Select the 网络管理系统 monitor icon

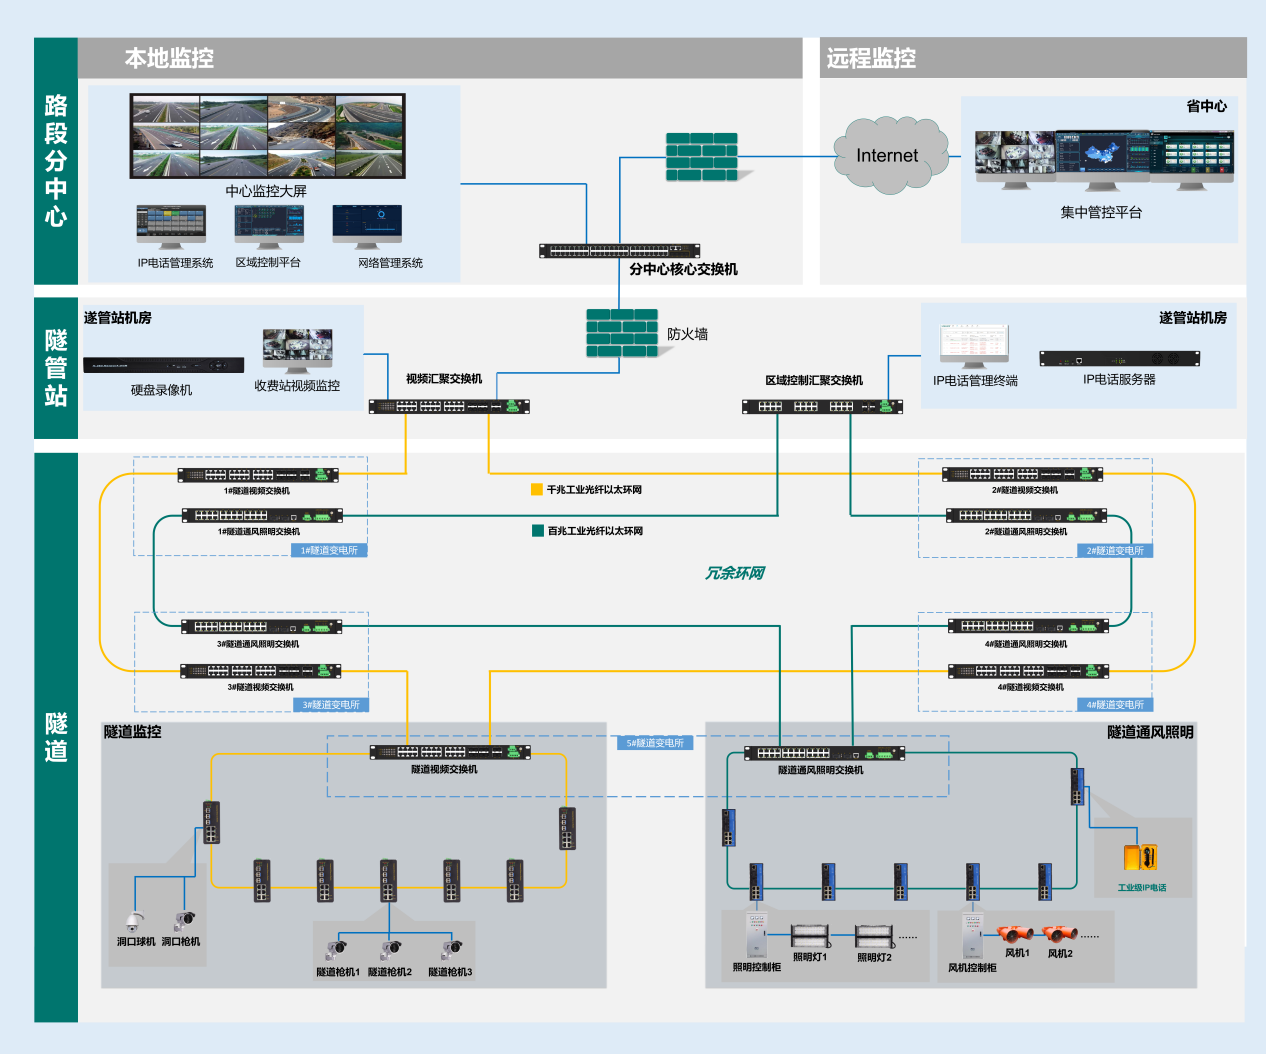point(367,227)
